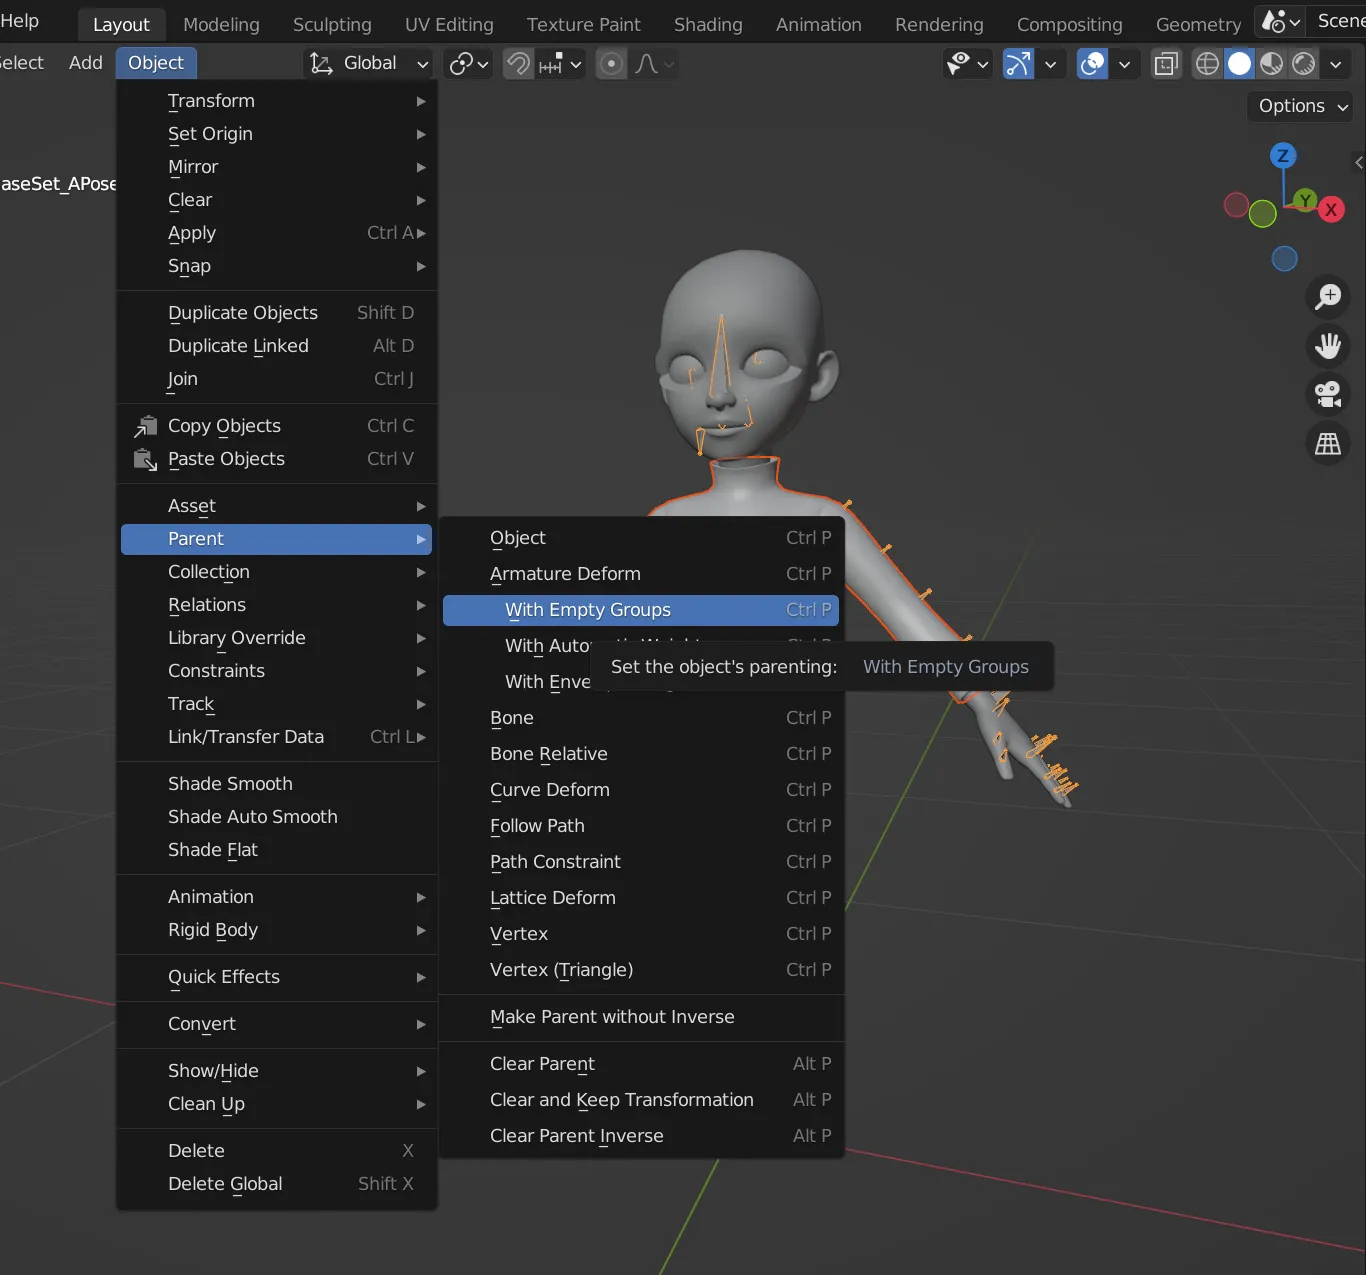This screenshot has width=1366, height=1275.
Task: Expand the Apply submenu
Action: point(277,233)
